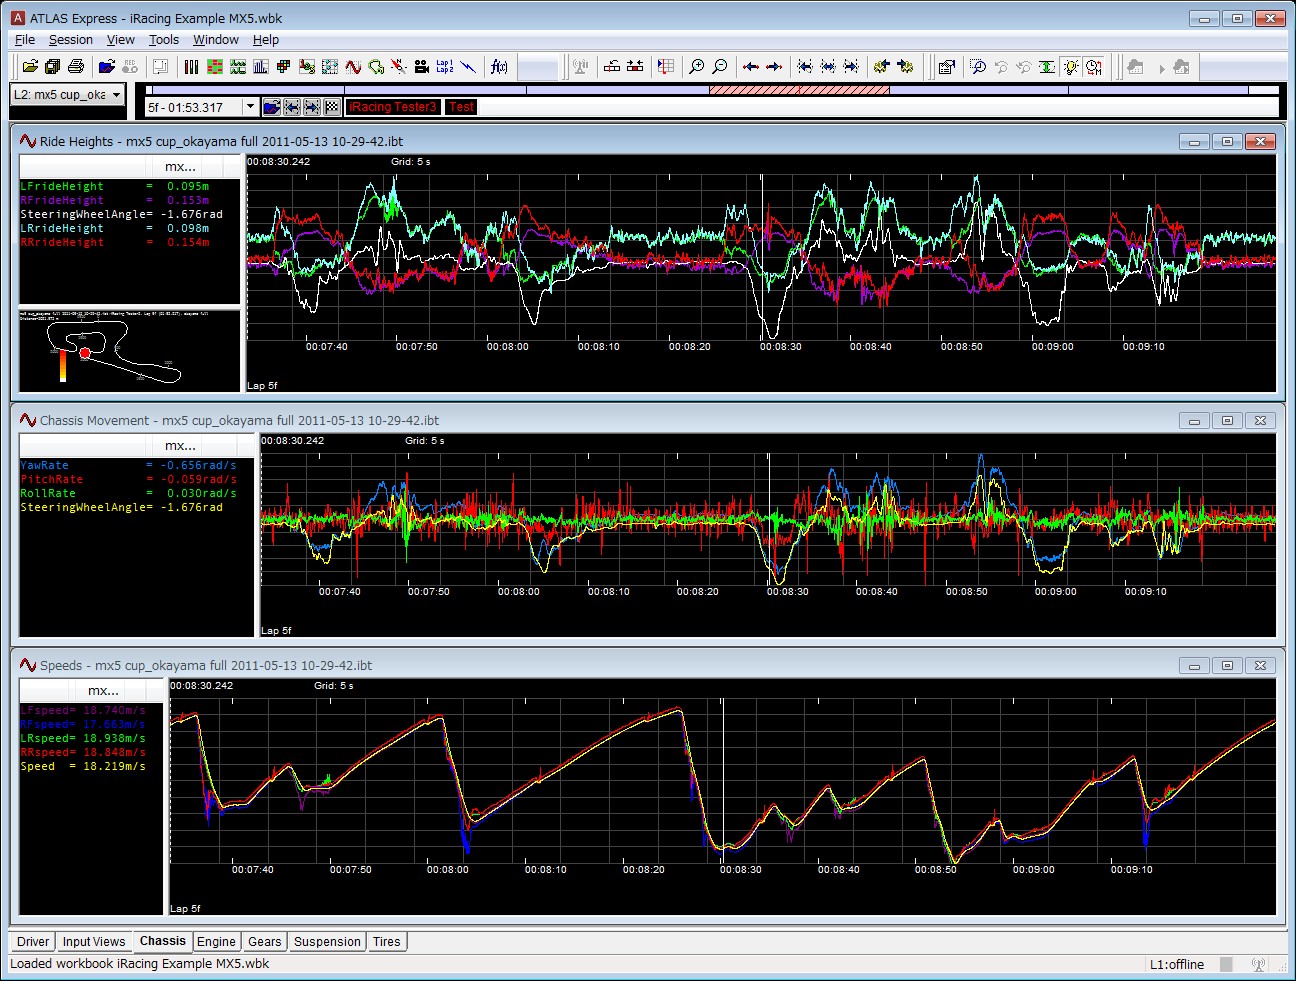Click the open workbook folder icon
Image resolution: width=1296 pixels, height=981 pixels.
coord(30,66)
